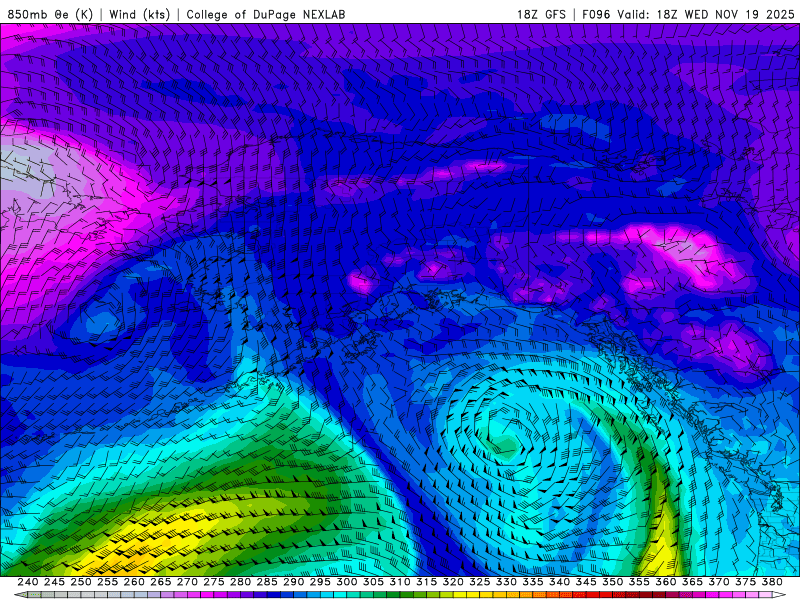Click the 285 value on the color scale

point(267,582)
